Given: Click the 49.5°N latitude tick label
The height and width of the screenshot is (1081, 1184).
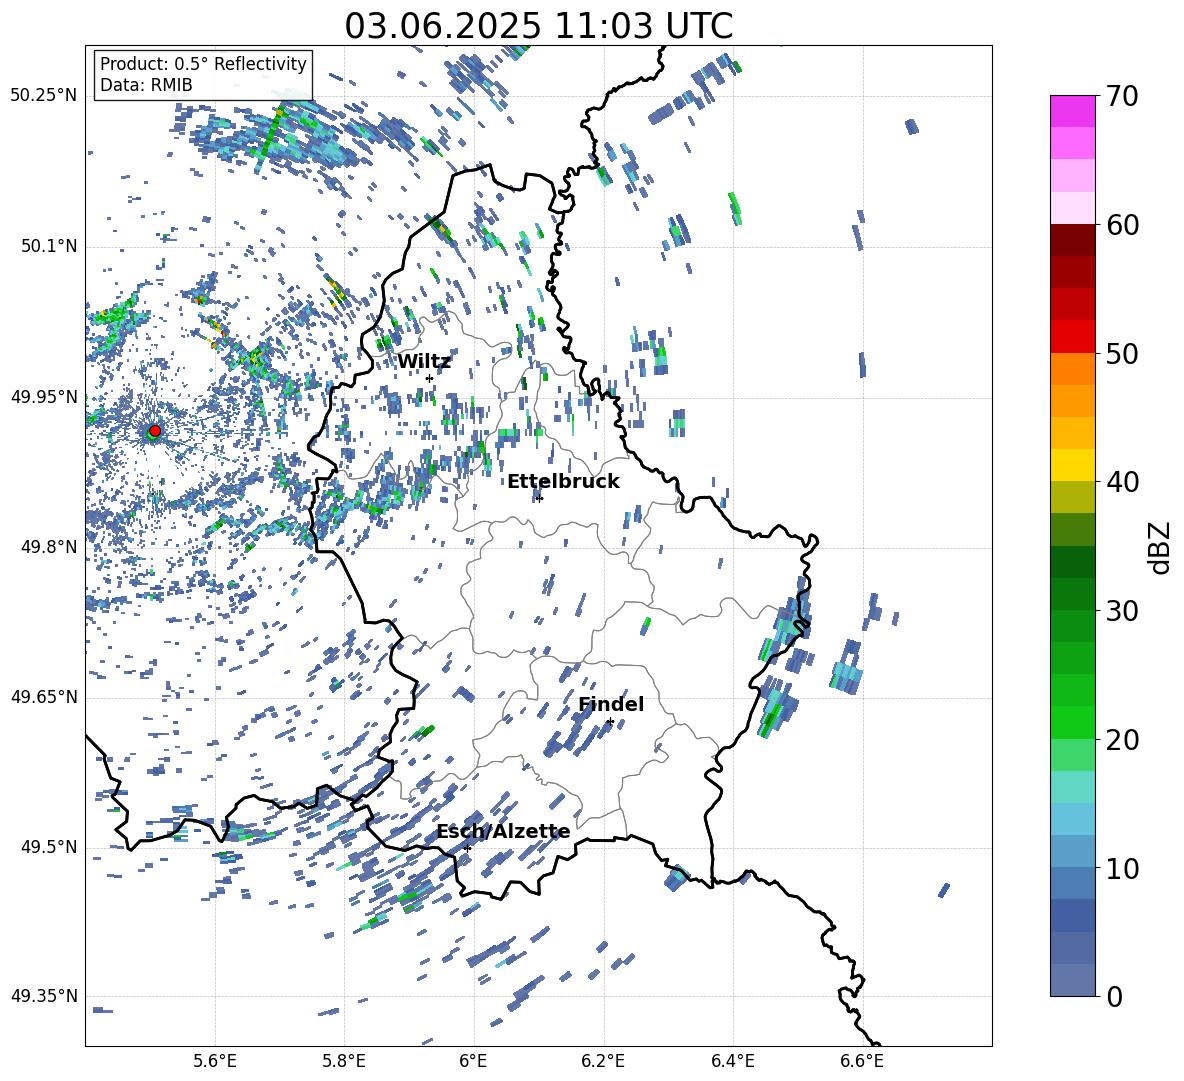Looking at the screenshot, I should coord(48,847).
